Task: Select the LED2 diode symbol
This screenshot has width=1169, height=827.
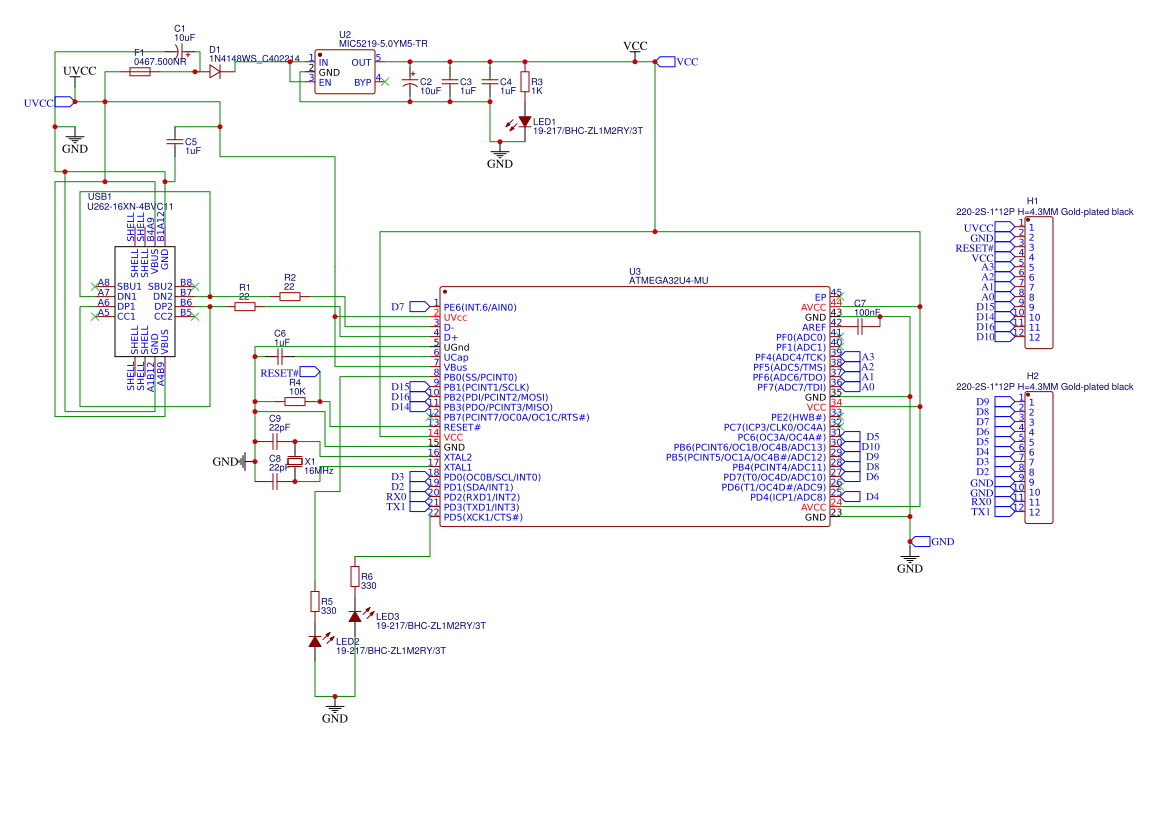Action: click(315, 641)
